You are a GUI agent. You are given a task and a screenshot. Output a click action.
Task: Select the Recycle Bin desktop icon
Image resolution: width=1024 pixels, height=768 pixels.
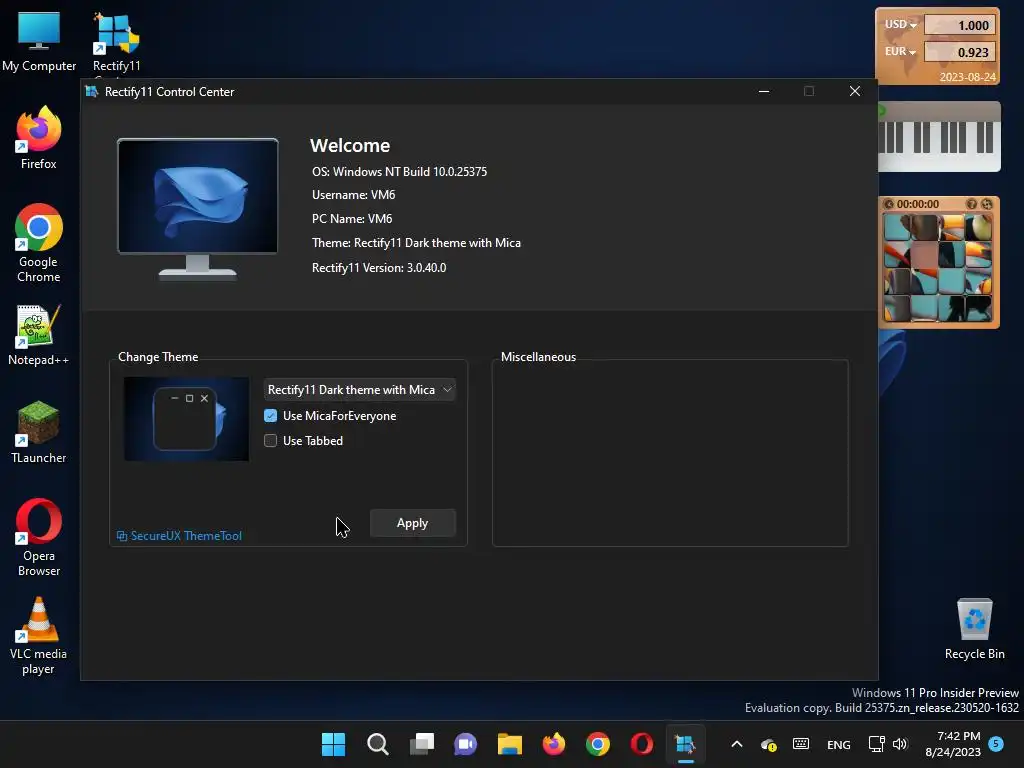(x=974, y=628)
